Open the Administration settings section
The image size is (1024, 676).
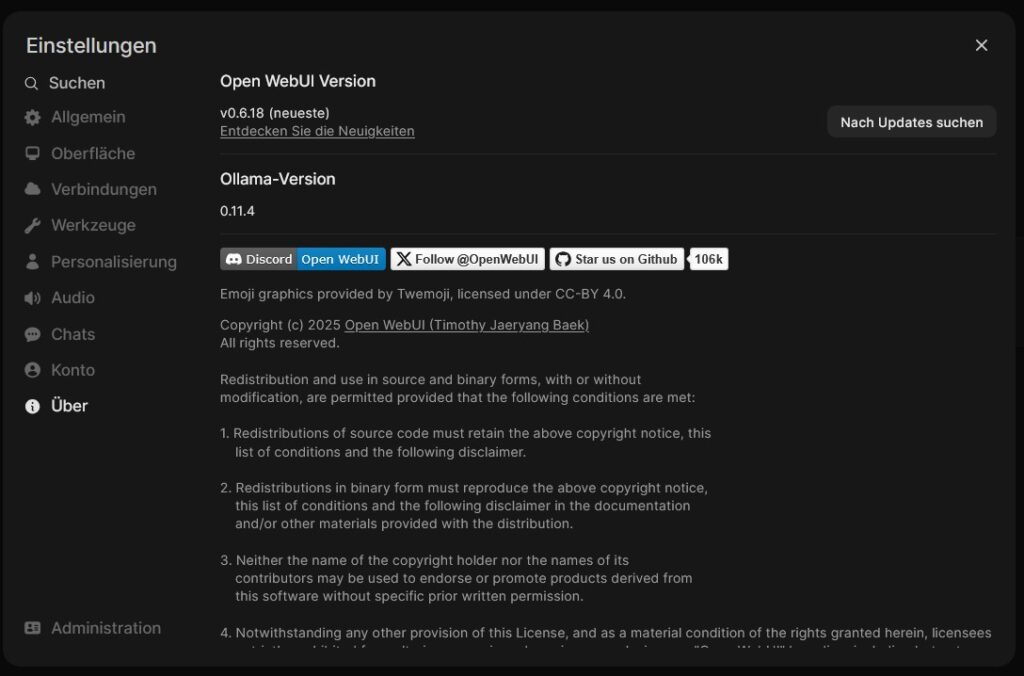[105, 628]
